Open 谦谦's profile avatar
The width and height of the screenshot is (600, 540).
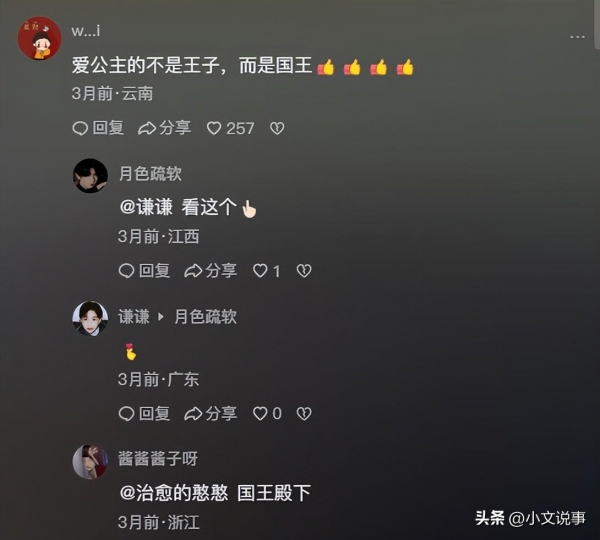point(90,319)
